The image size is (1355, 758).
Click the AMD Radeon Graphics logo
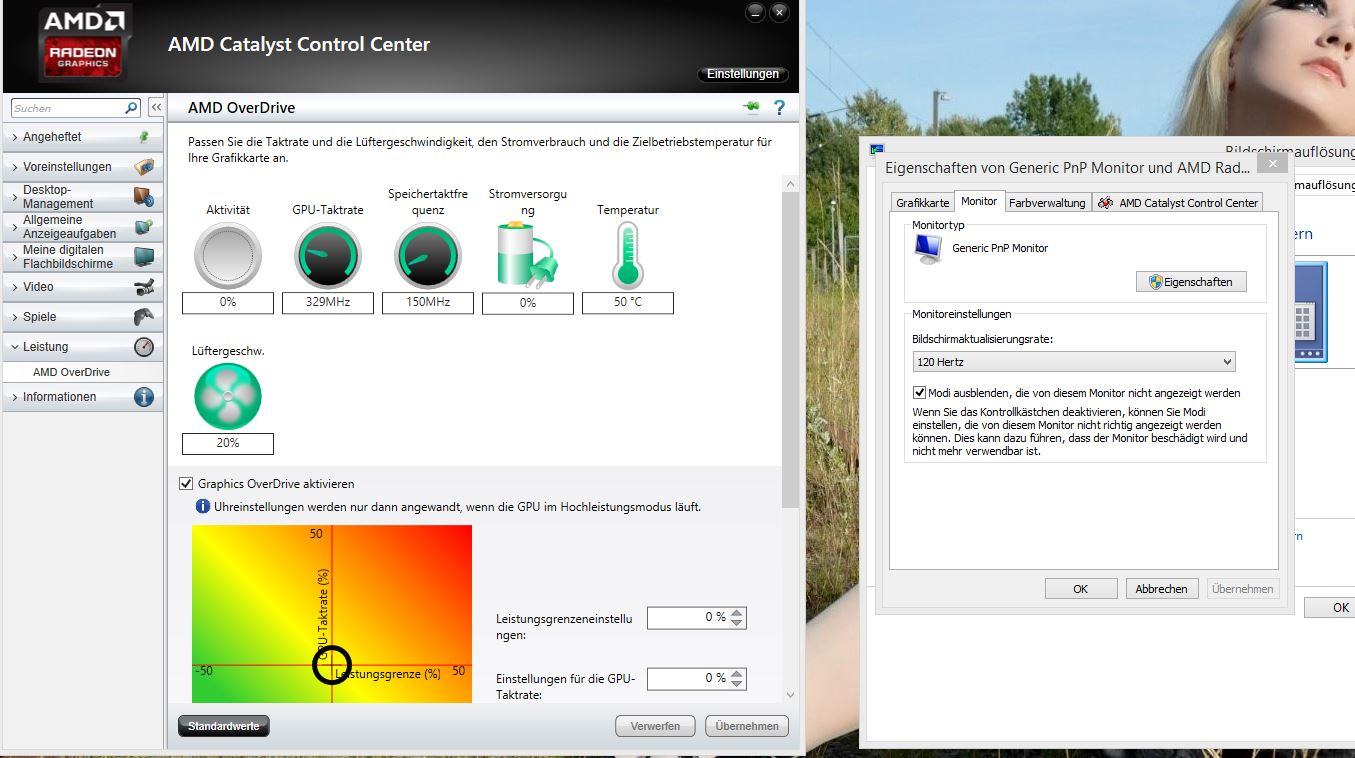(83, 45)
